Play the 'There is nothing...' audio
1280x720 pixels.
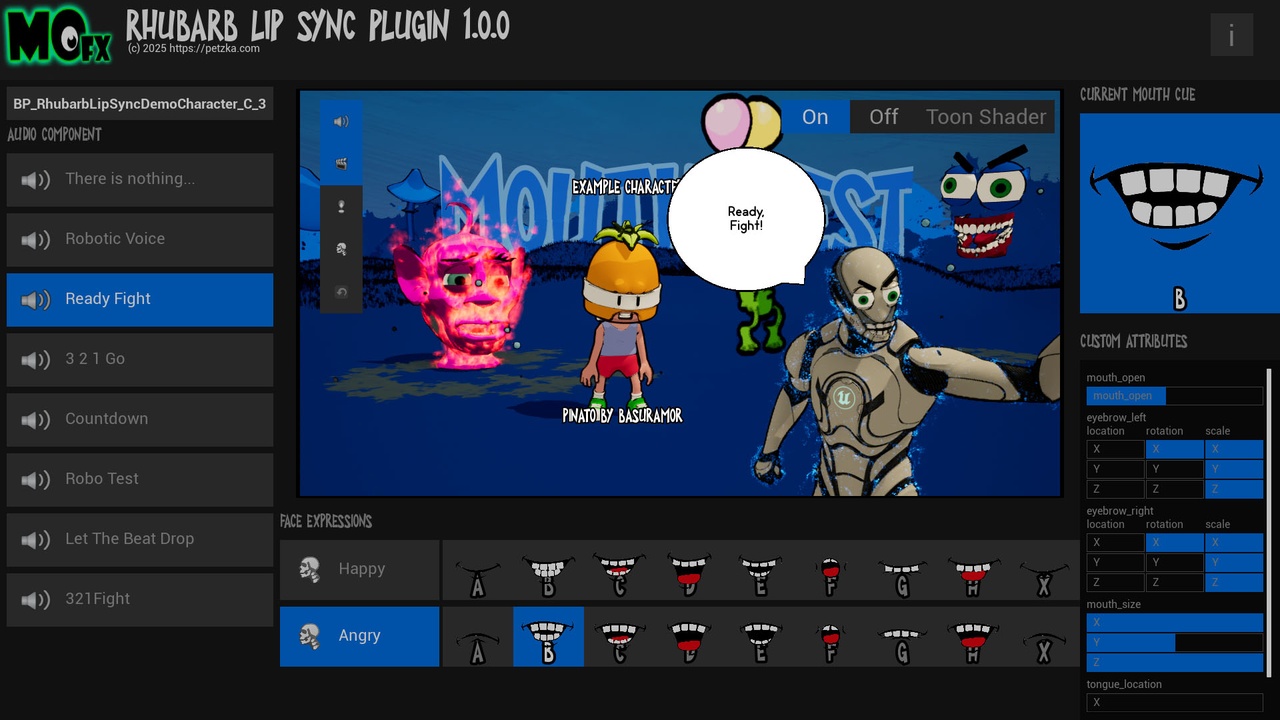point(140,180)
